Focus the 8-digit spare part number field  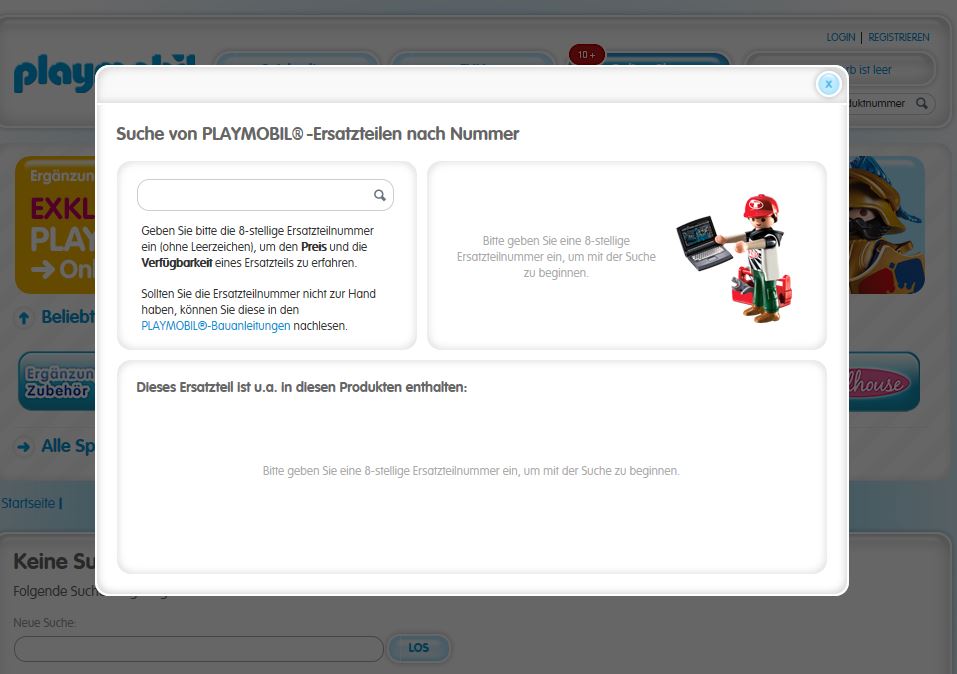point(255,196)
